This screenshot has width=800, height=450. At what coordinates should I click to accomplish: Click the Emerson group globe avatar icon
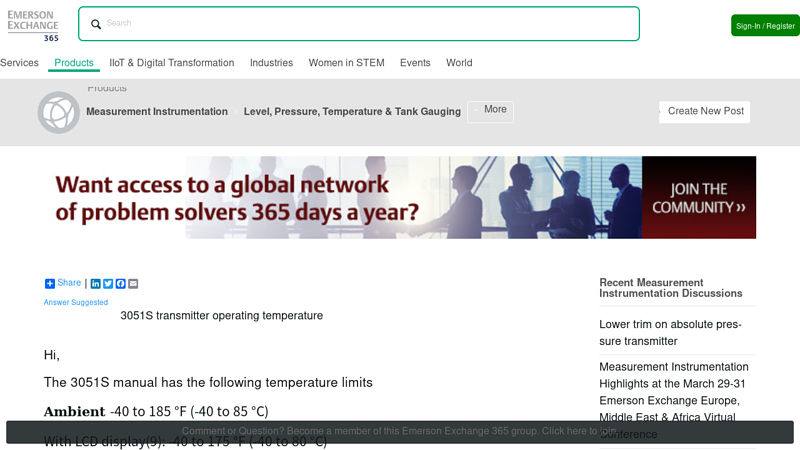59,112
